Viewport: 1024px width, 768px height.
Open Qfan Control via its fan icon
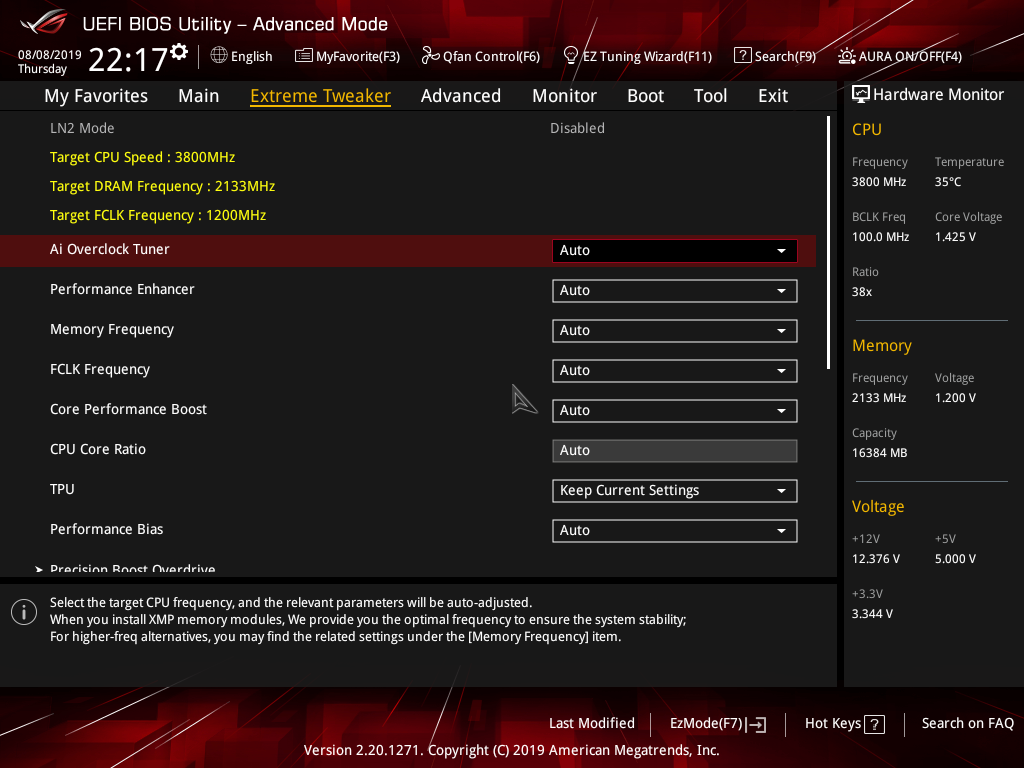[428, 56]
